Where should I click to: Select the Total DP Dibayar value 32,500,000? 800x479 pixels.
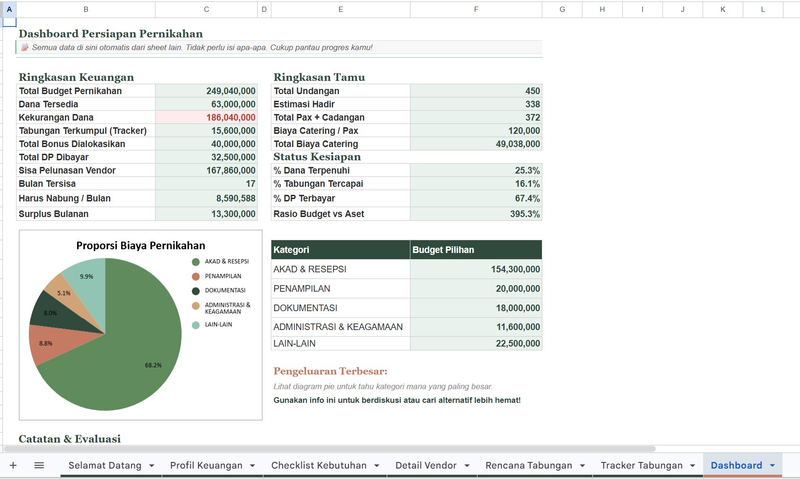tap(206, 157)
